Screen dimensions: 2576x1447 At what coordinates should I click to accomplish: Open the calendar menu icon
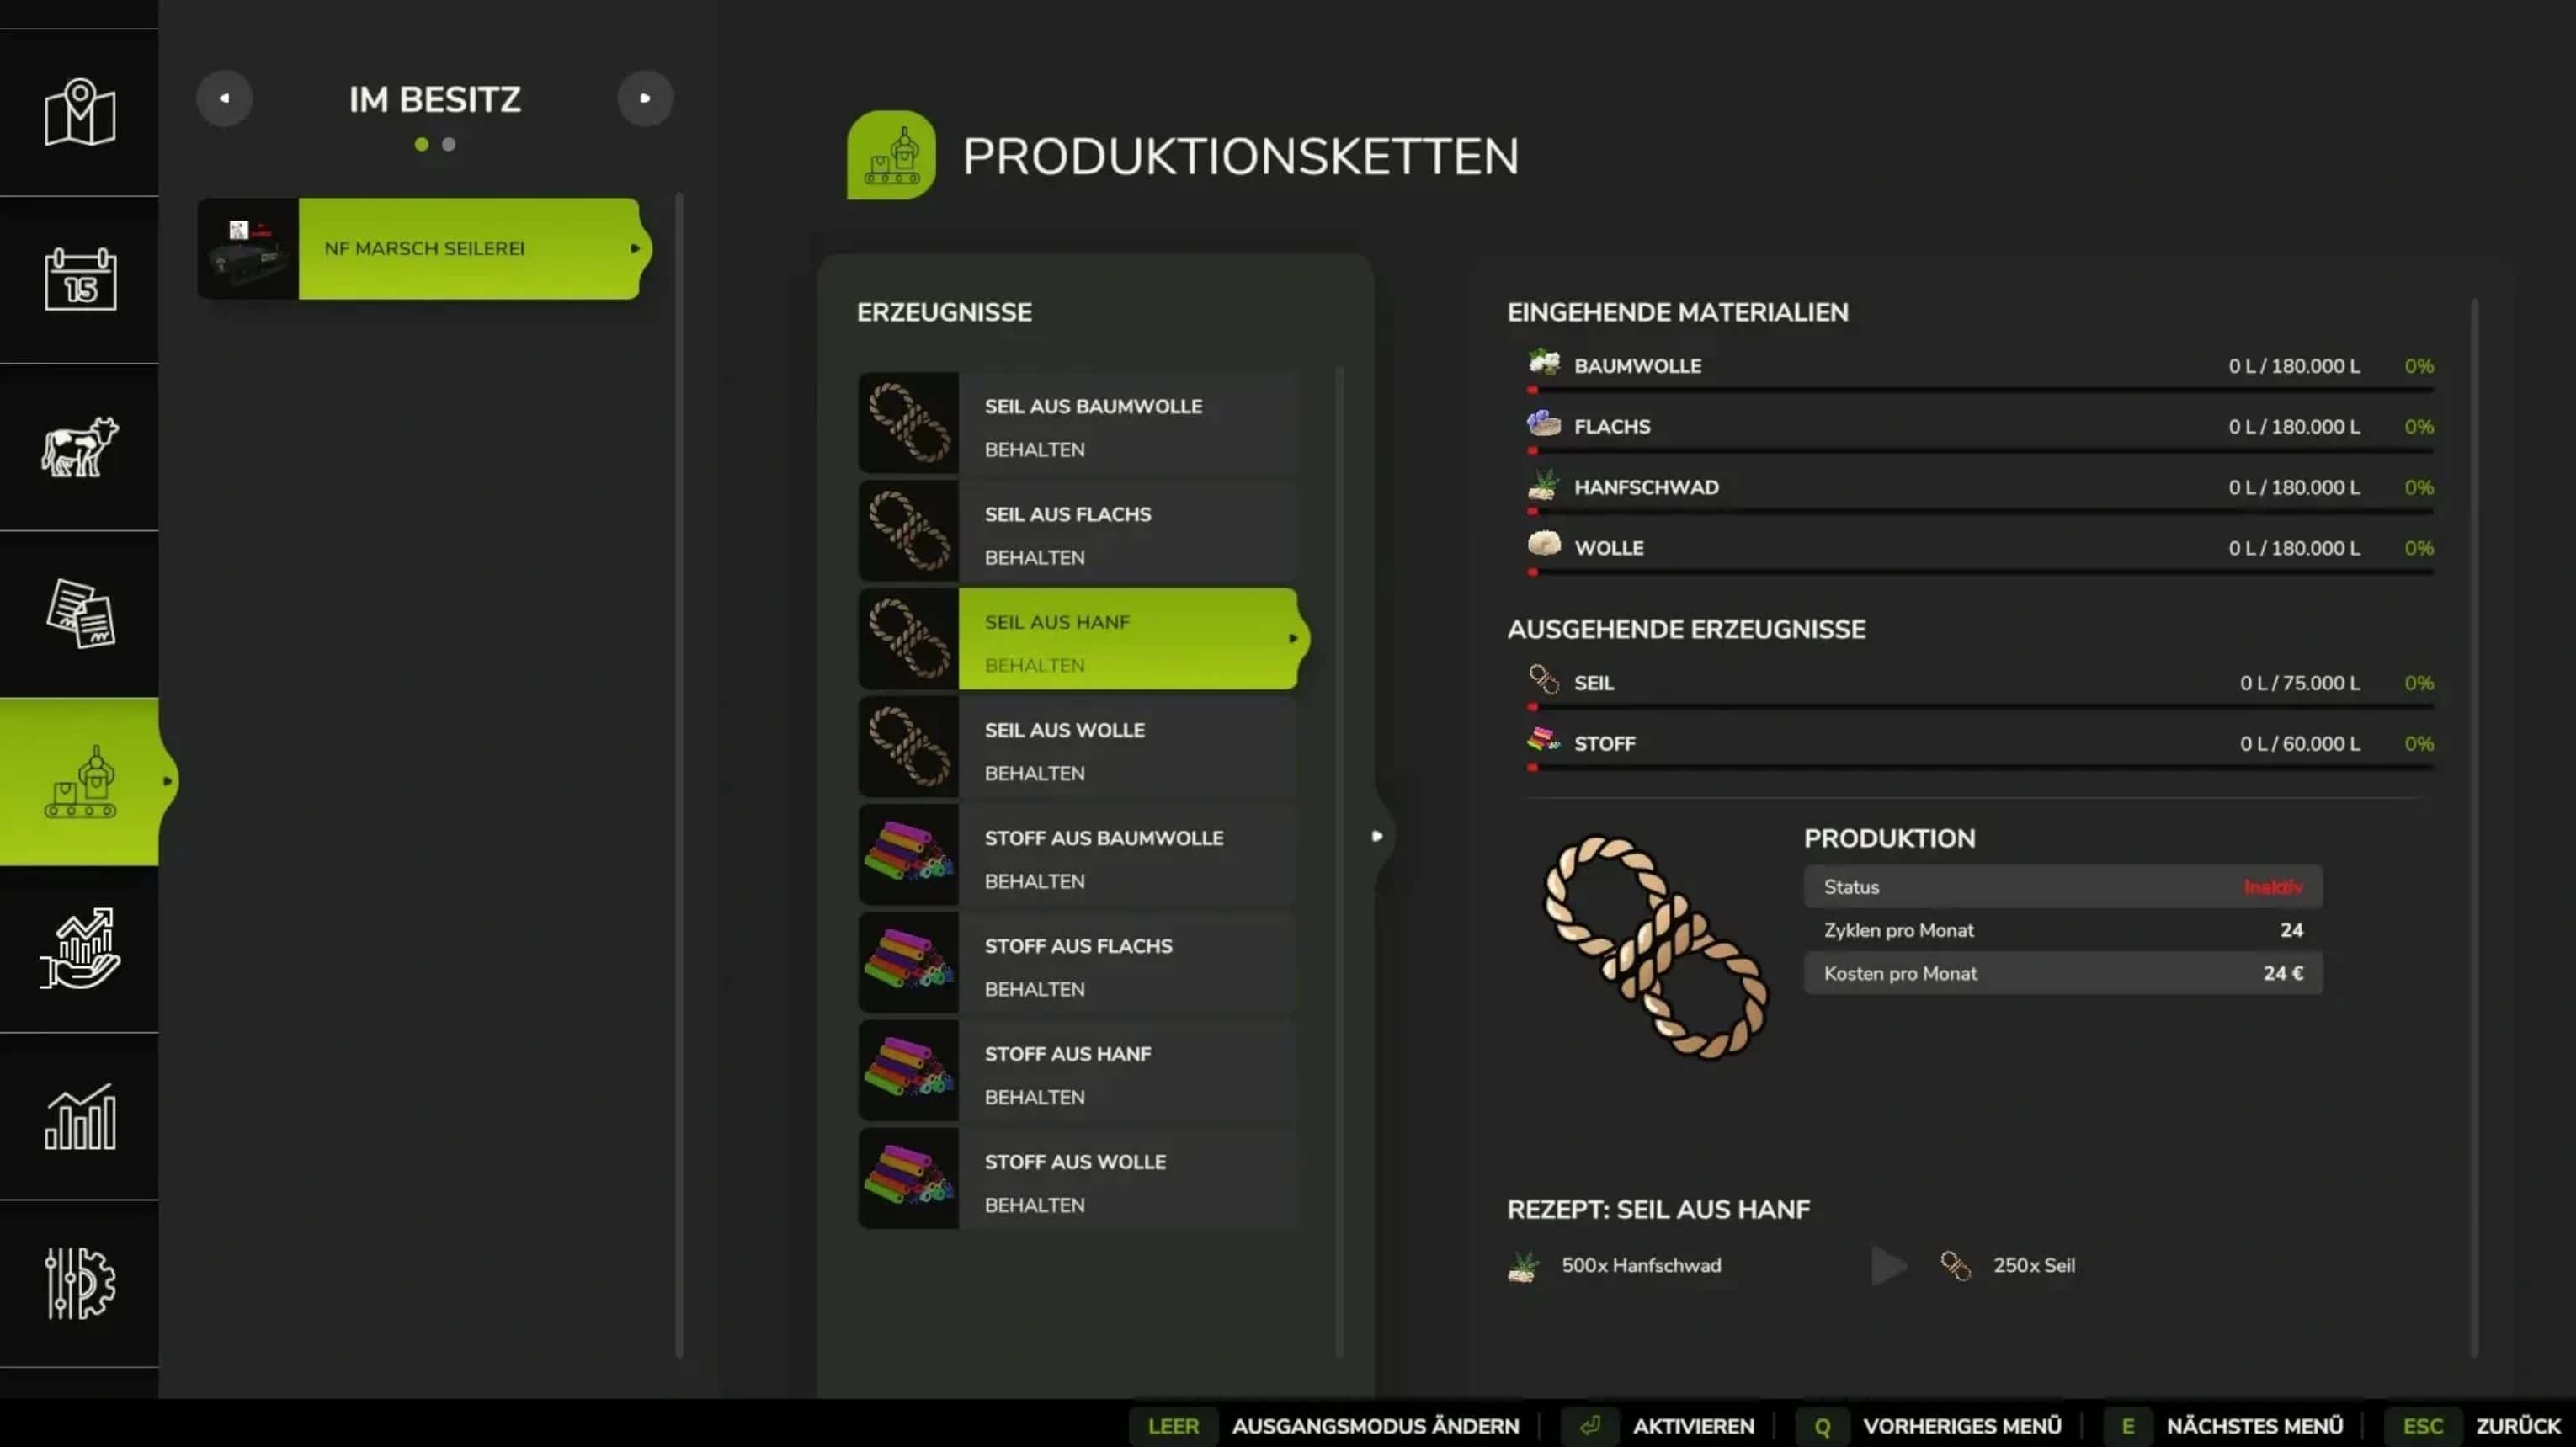coord(79,279)
